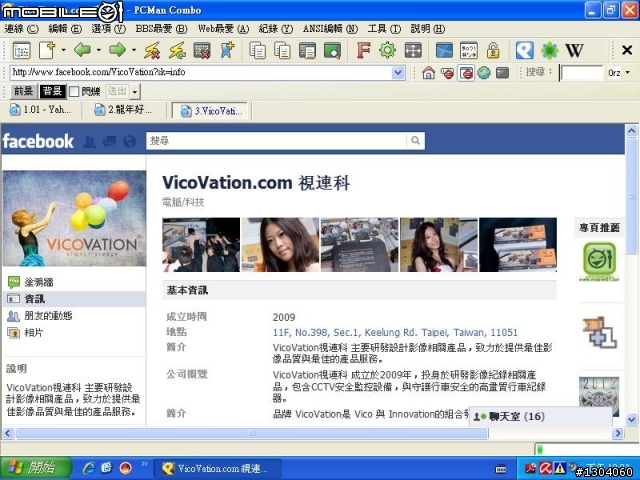The height and width of the screenshot is (480, 640).
Task: Open Facebook messages icon
Action: click(x=109, y=141)
